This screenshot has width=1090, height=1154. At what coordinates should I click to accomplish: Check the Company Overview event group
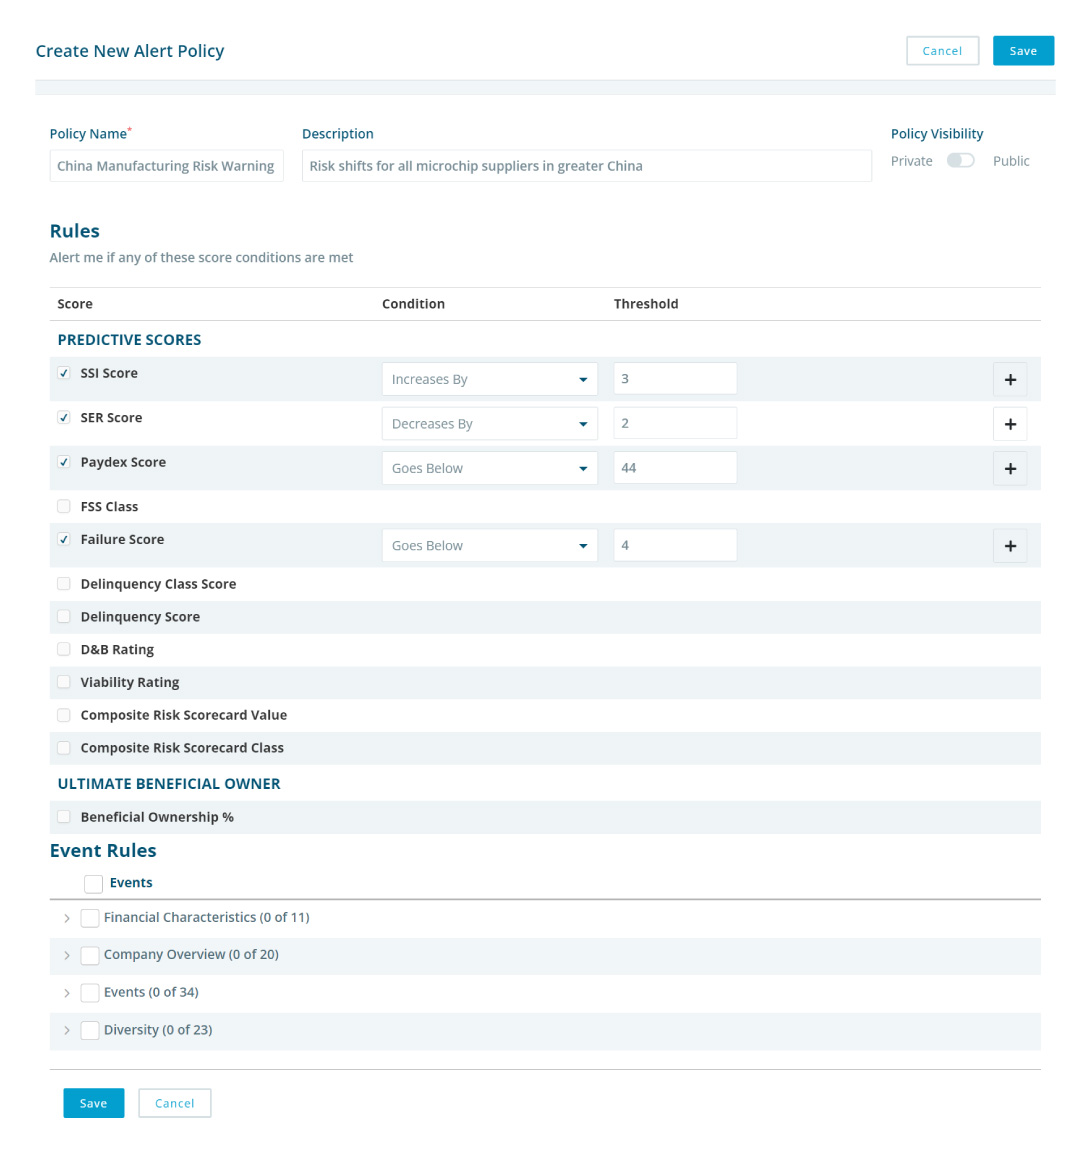[90, 955]
